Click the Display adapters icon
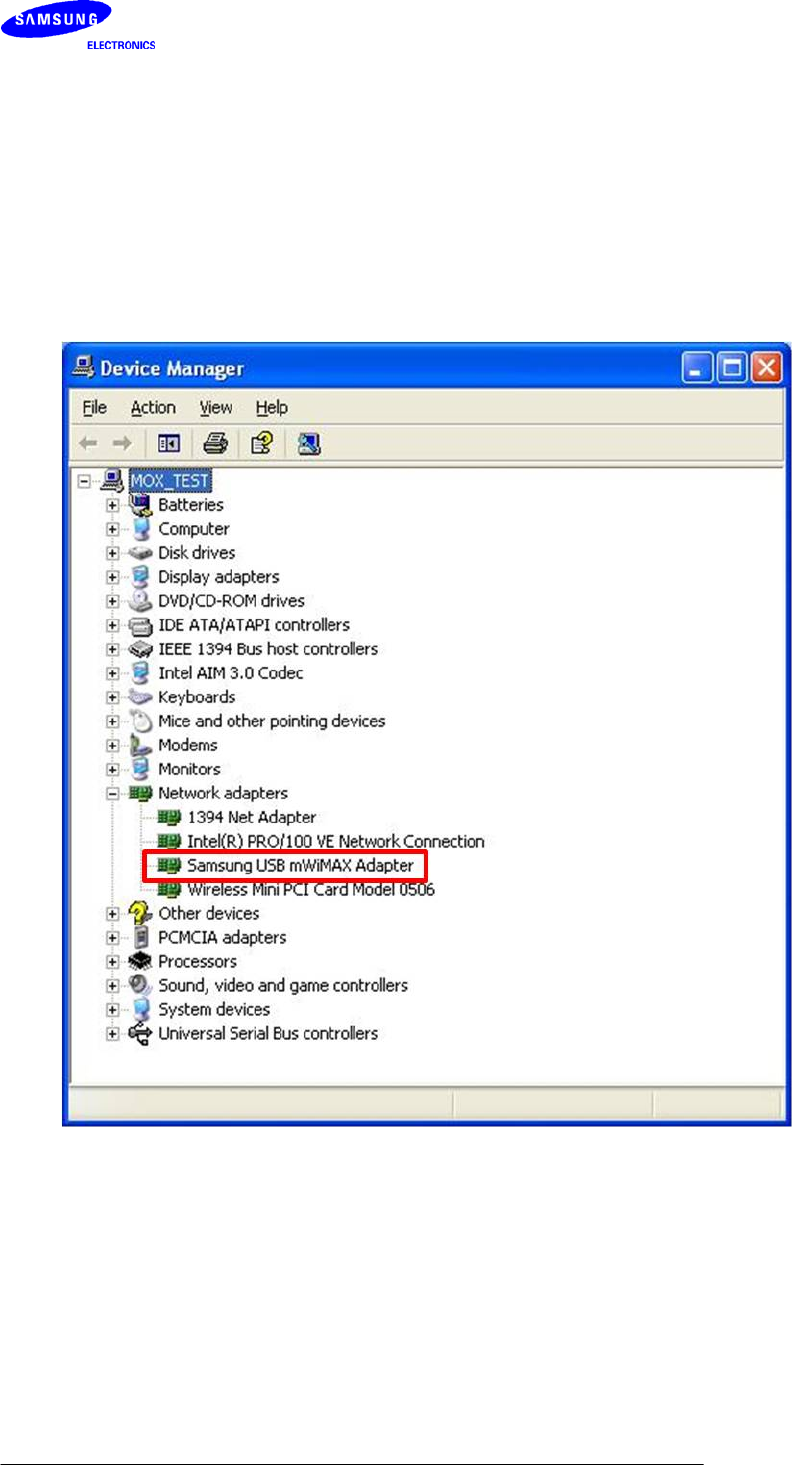This screenshot has width=792, height=1465. pyautogui.click(x=141, y=577)
